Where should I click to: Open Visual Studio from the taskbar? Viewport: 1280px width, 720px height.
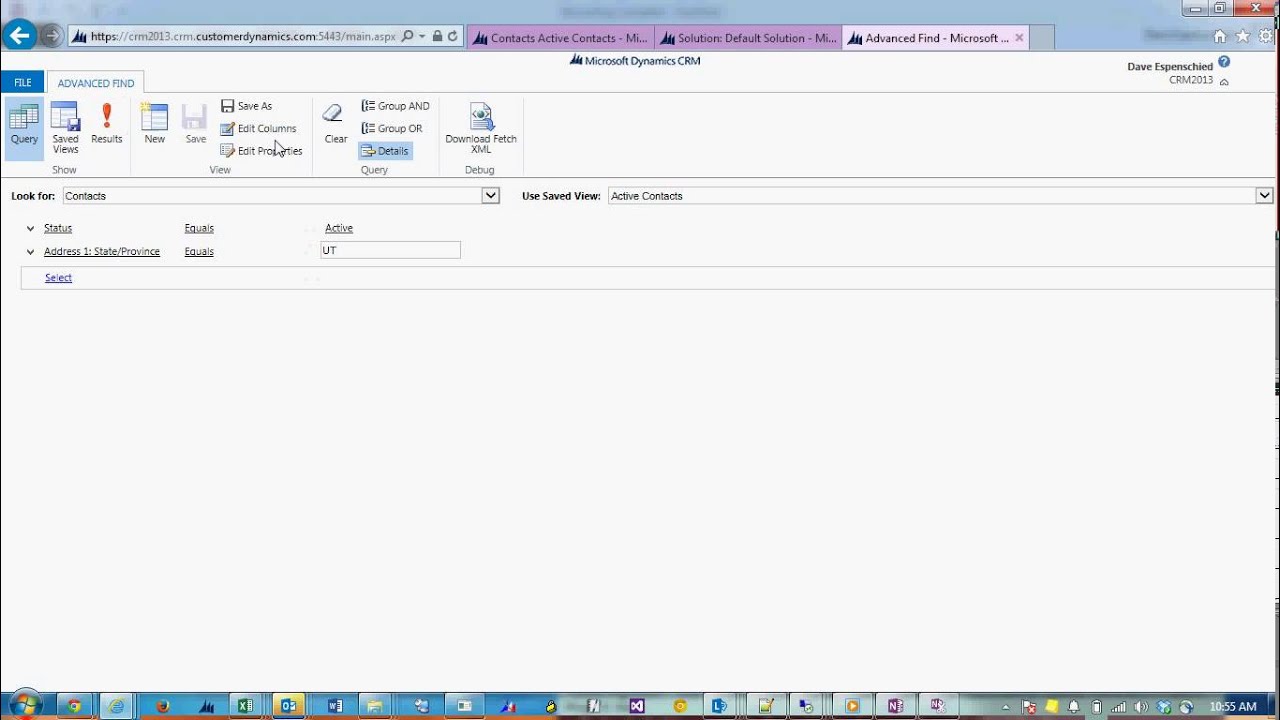637,706
